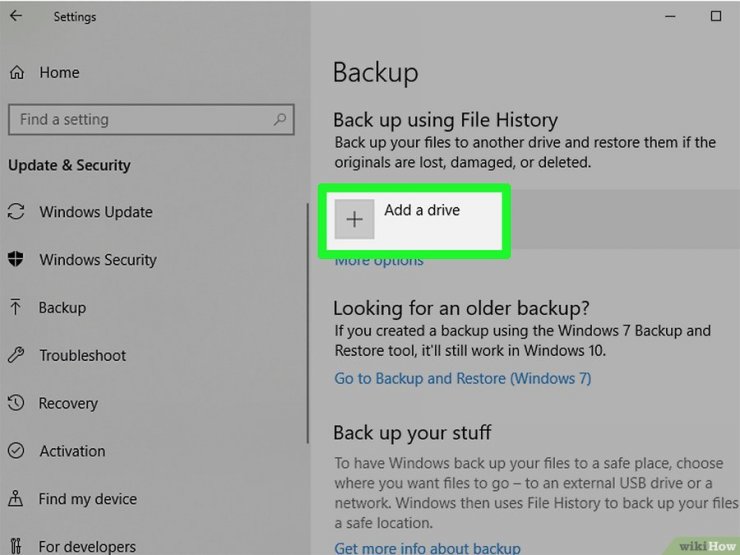Maximize the Settings window

coord(716,16)
